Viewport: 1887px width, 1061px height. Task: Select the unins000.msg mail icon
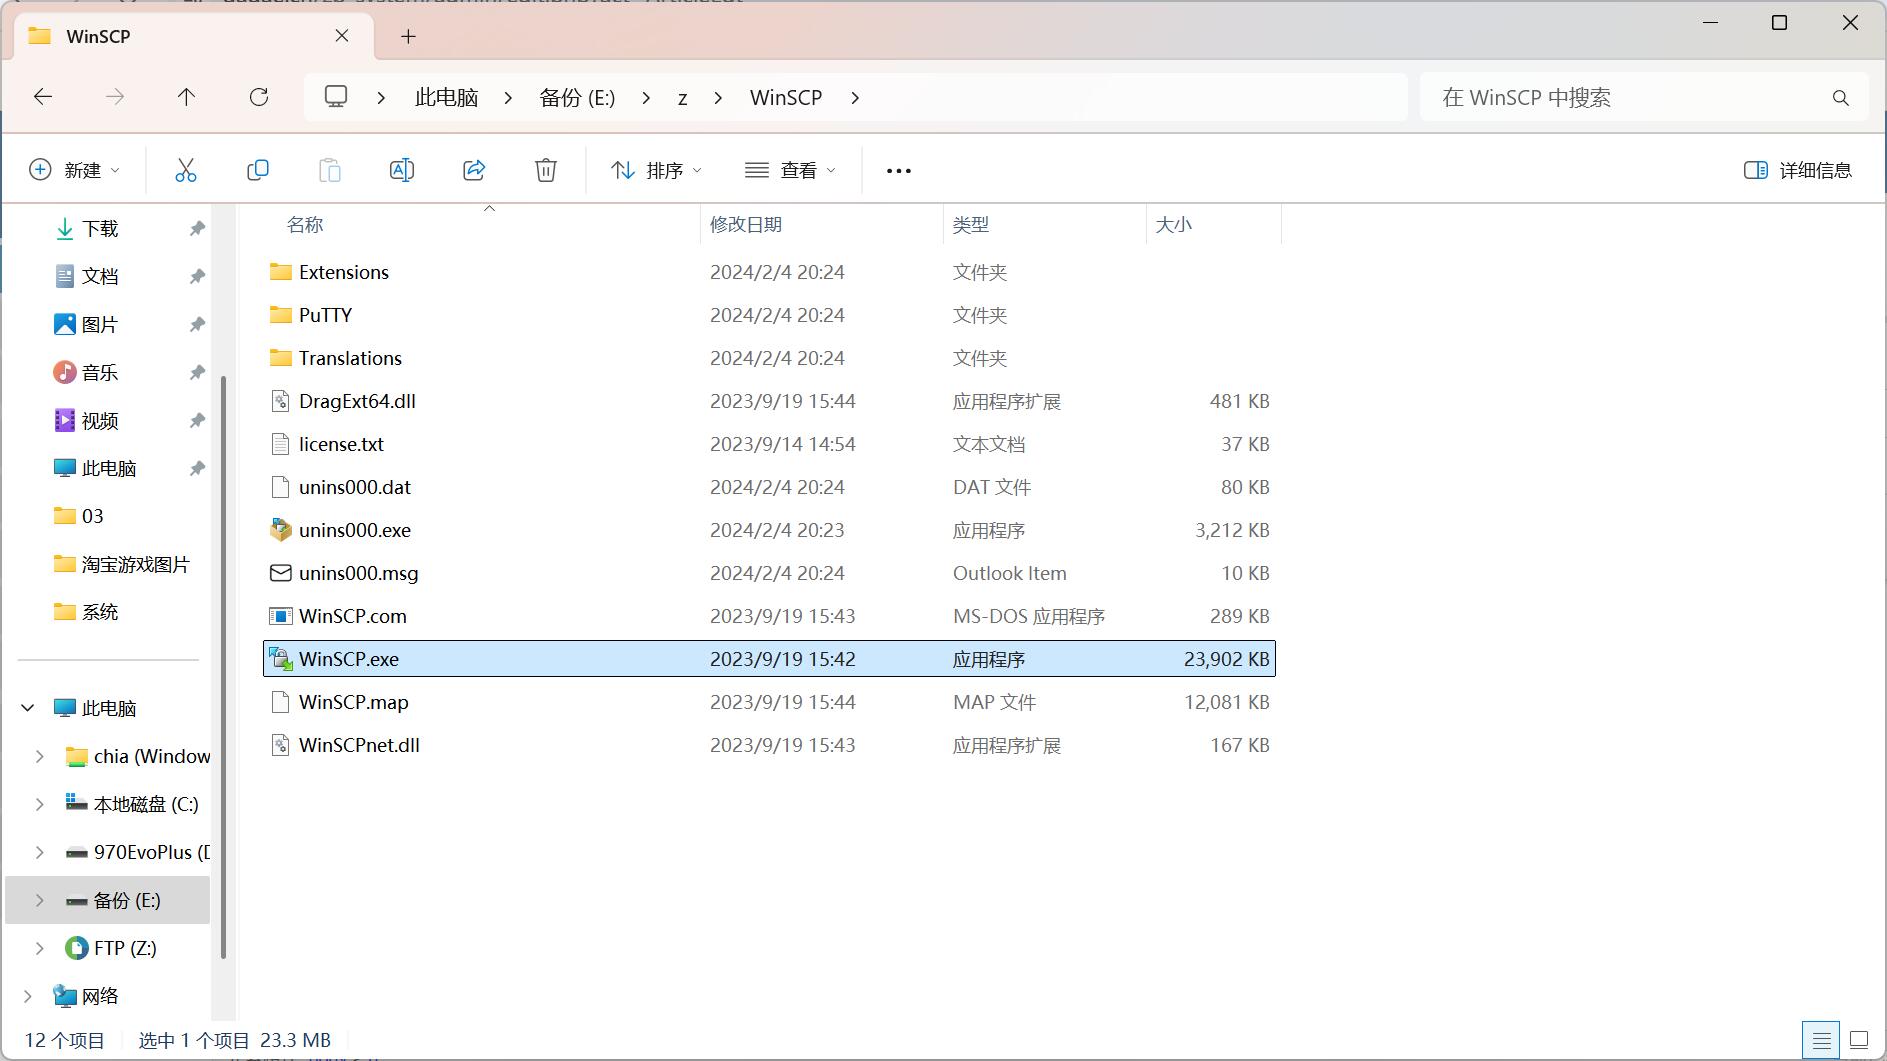point(281,573)
